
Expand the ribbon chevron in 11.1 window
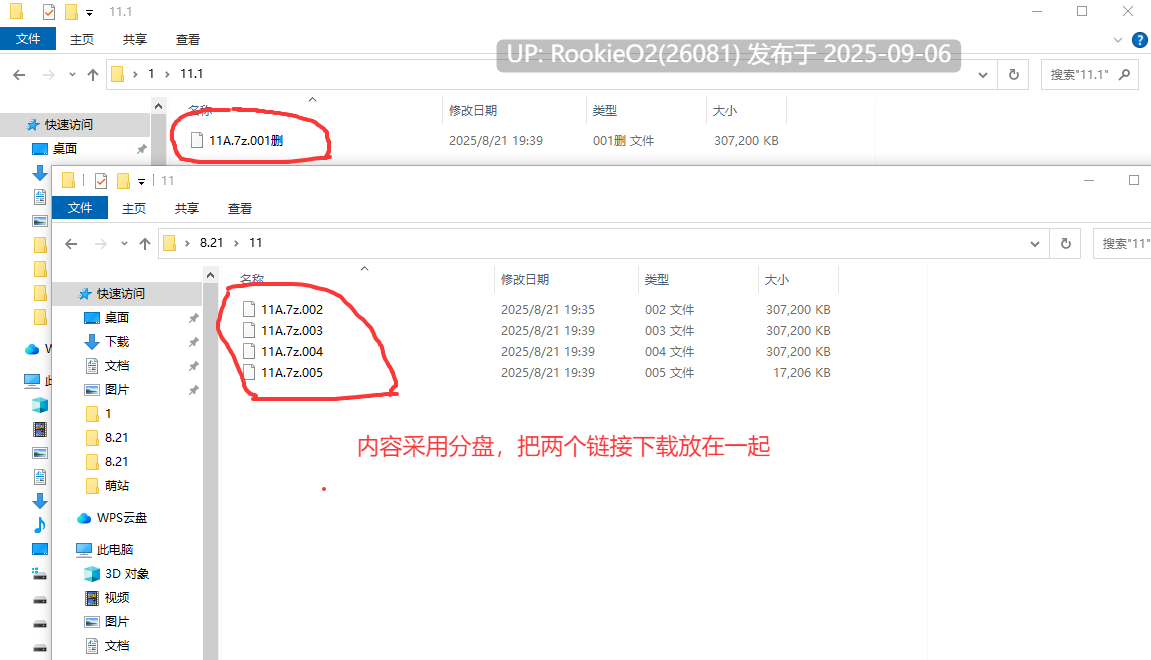(1118, 40)
